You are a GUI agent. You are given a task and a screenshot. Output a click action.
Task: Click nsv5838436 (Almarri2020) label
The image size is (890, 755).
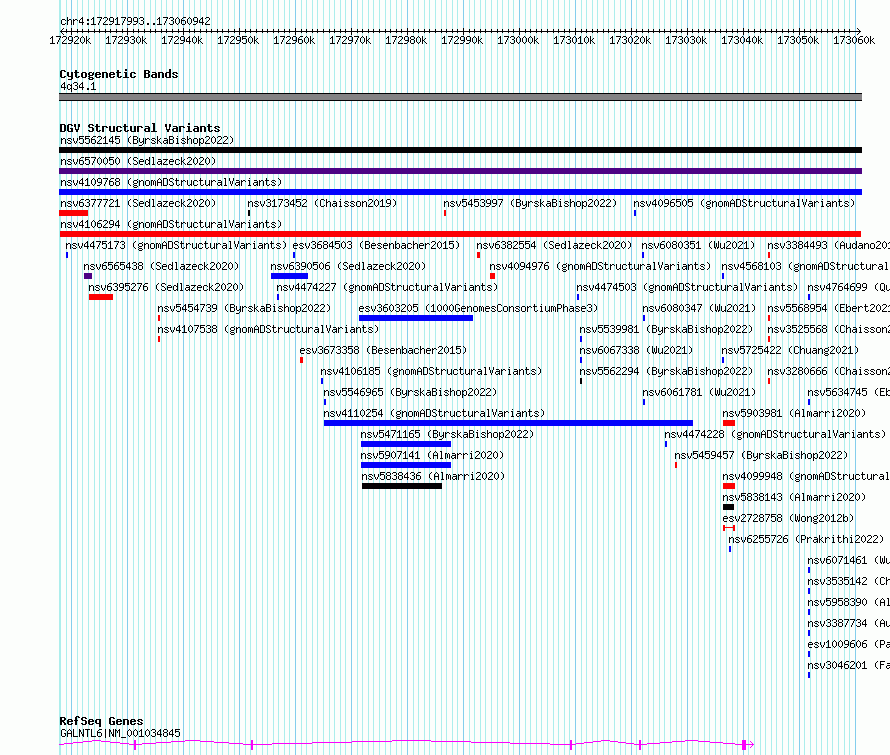tap(433, 476)
